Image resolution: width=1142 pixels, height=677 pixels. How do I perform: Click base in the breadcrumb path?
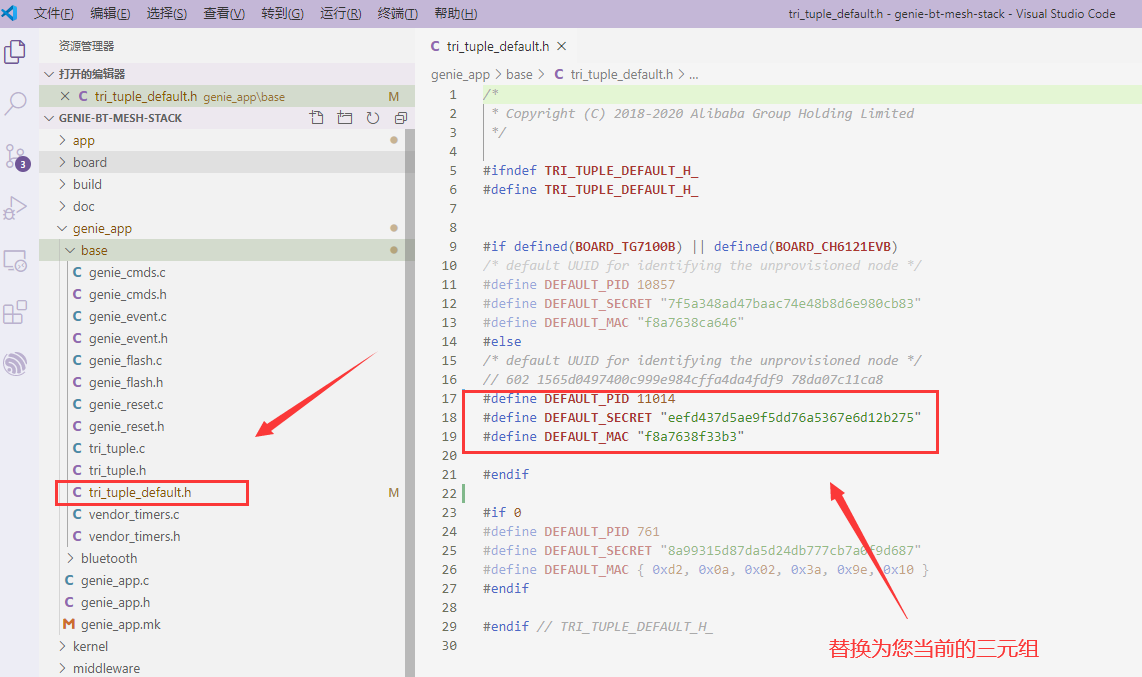[x=519, y=74]
